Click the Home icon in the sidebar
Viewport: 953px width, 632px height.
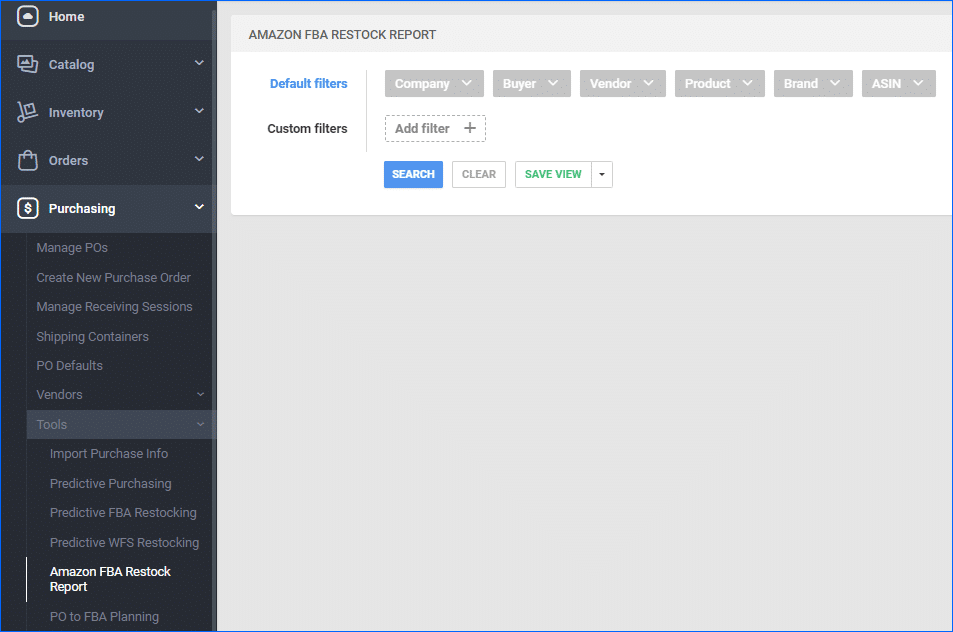(27, 16)
